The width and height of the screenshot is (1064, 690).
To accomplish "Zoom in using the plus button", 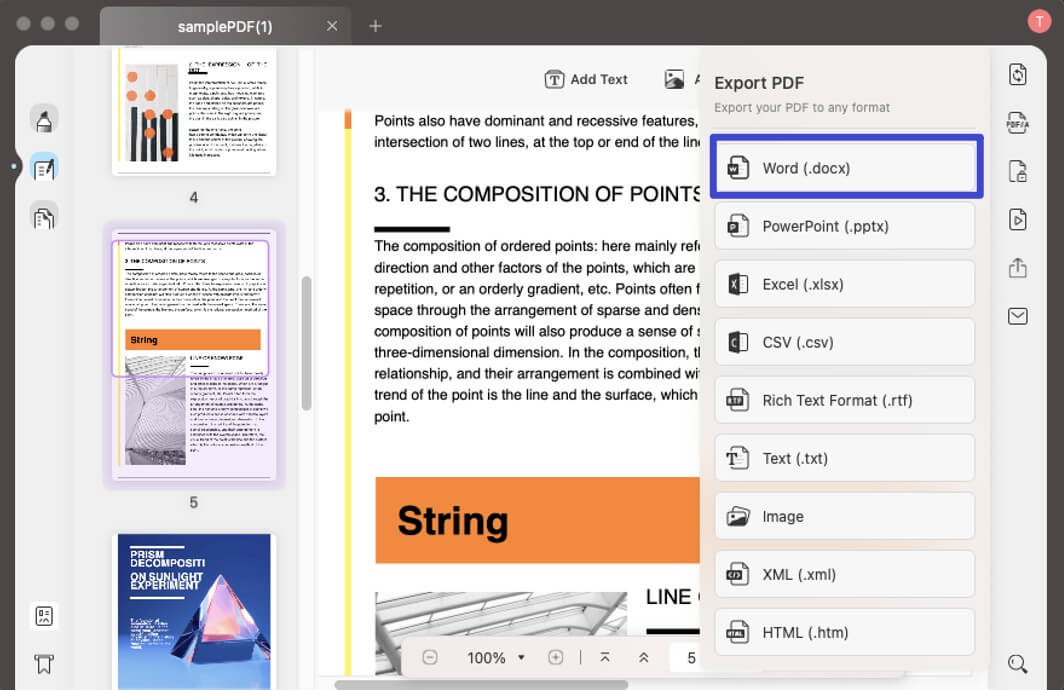I will pyautogui.click(x=556, y=658).
